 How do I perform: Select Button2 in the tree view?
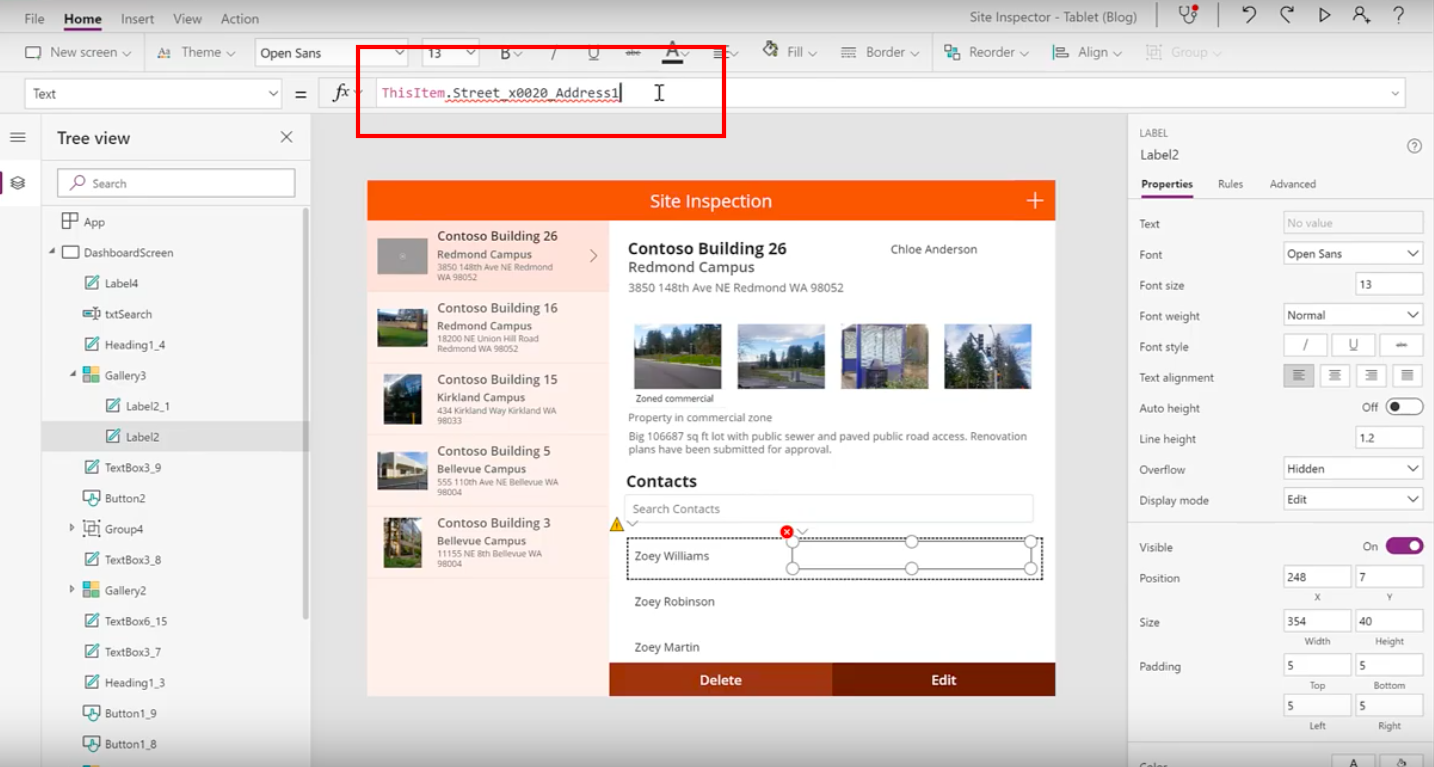(x=125, y=498)
